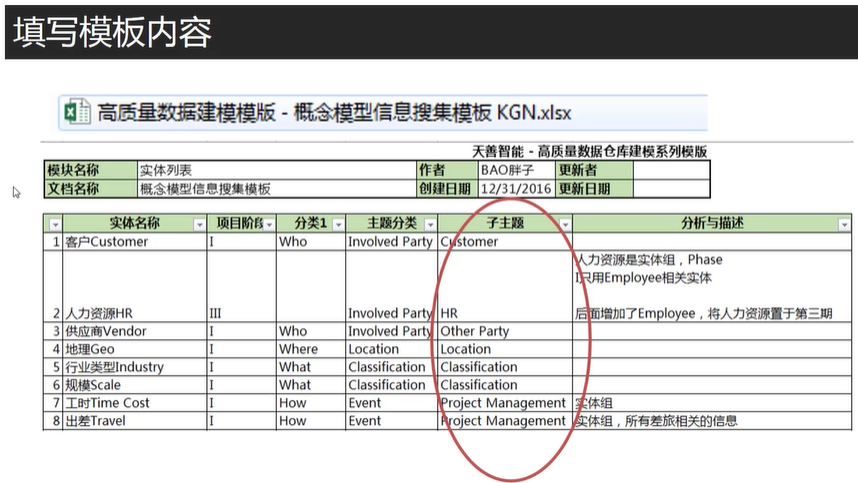Select cell 规模Scale

coord(135,385)
